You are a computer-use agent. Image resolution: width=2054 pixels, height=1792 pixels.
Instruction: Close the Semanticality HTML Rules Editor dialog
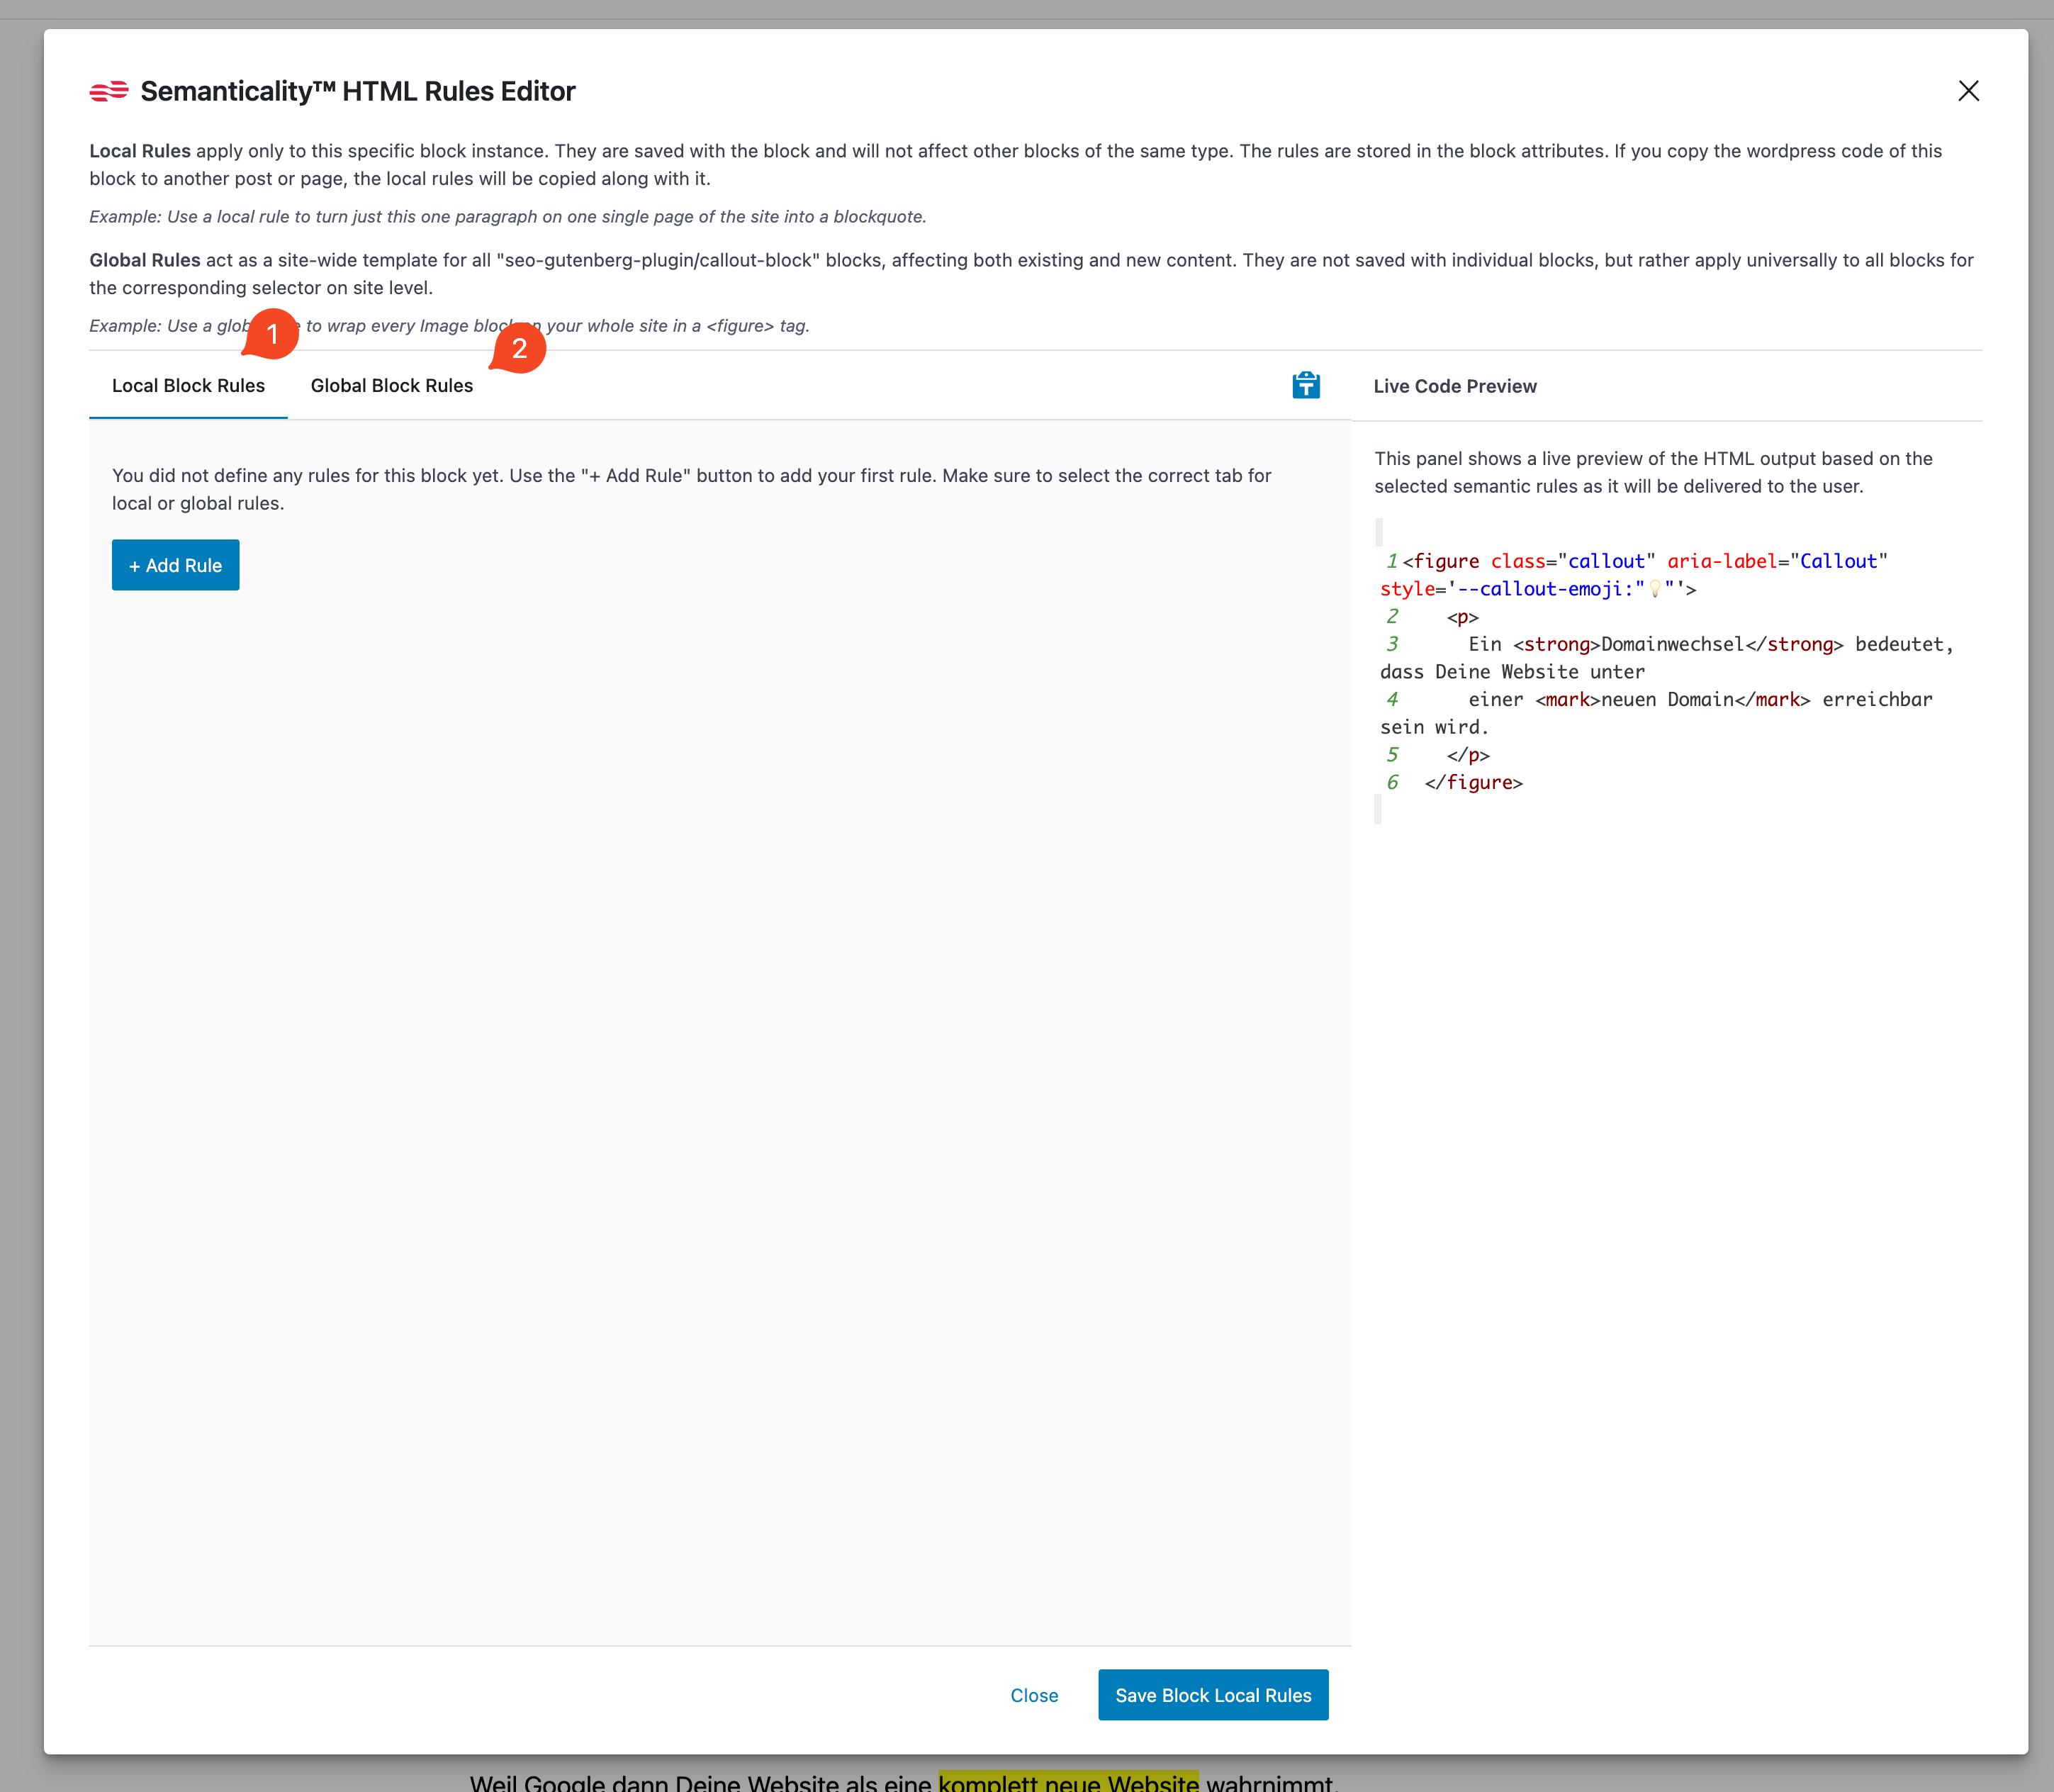(x=1968, y=91)
